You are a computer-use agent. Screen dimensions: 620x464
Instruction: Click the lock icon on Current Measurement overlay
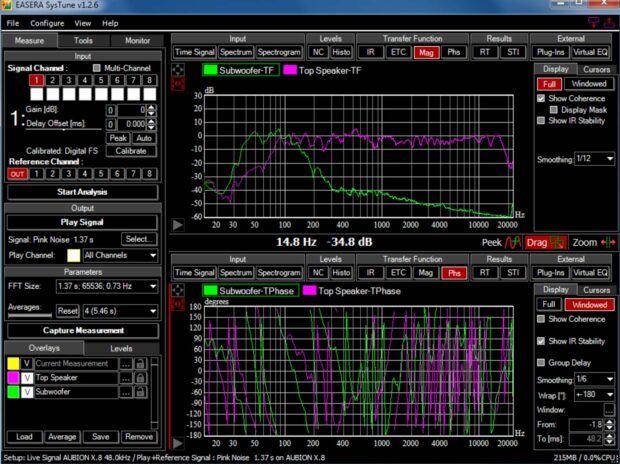pyautogui.click(x=140, y=364)
